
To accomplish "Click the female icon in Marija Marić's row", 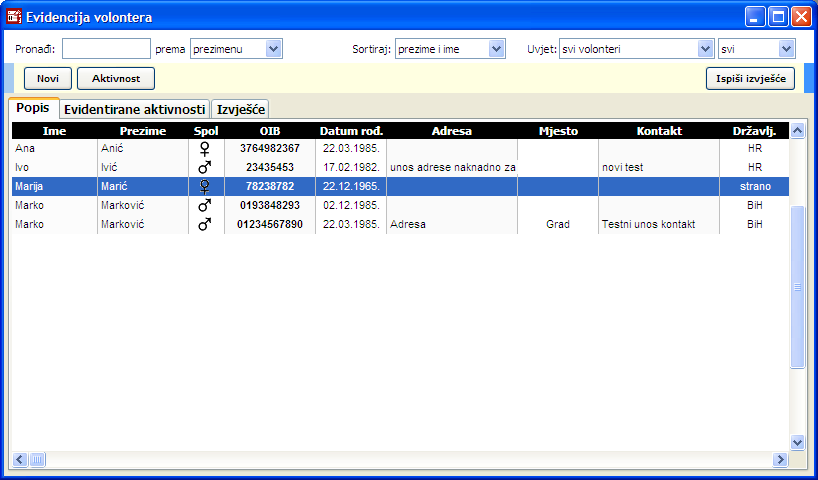I will click(204, 186).
